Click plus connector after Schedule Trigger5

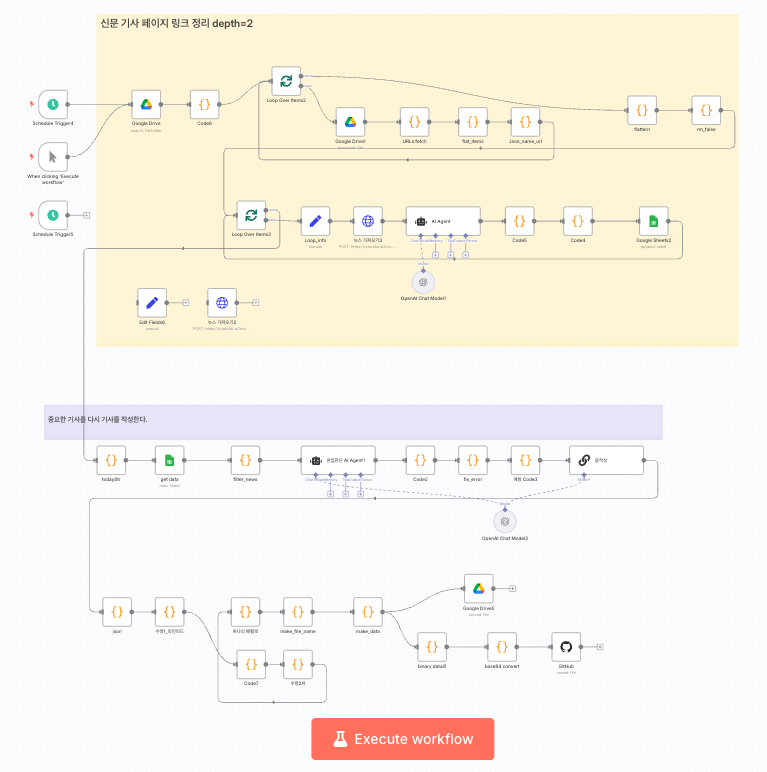click(x=86, y=215)
